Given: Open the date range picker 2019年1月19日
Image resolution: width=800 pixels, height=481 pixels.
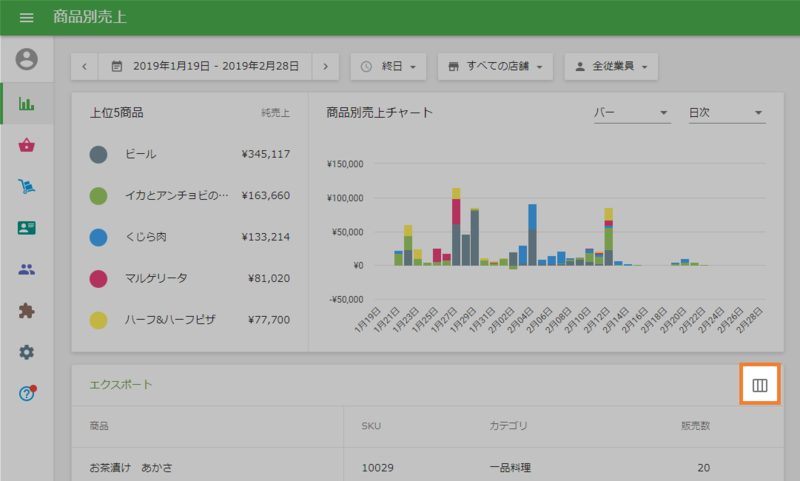Looking at the screenshot, I should point(205,67).
